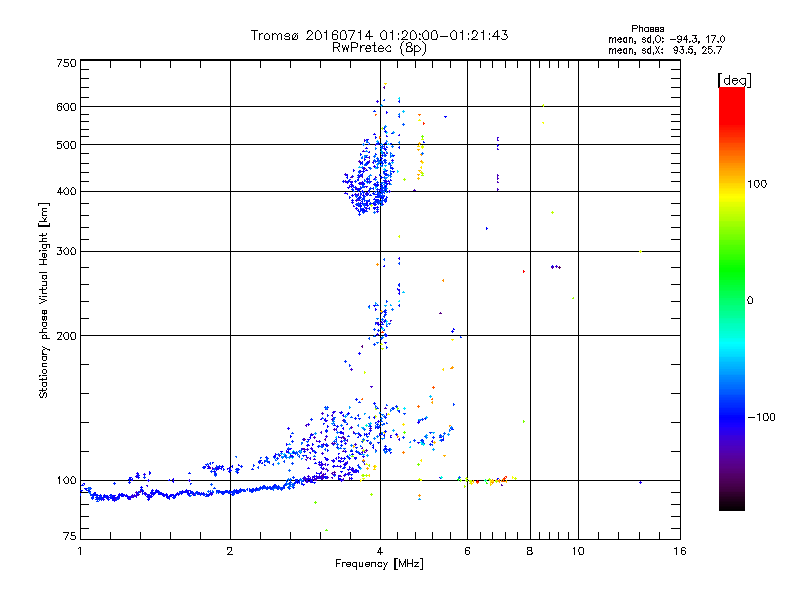The height and width of the screenshot is (600, 800).
Task: Click y-axis tick label '75'
Action: click(x=70, y=536)
